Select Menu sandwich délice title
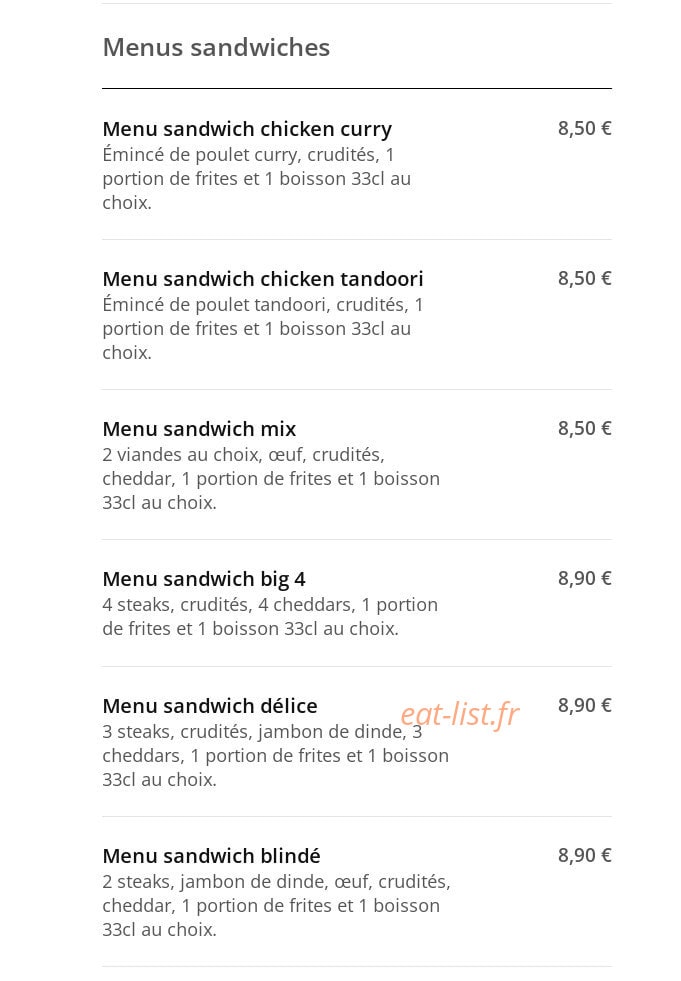The height and width of the screenshot is (981, 681). [x=210, y=706]
